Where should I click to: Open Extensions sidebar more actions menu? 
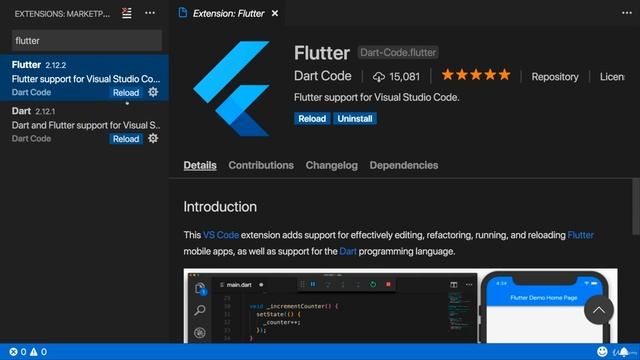pos(150,13)
